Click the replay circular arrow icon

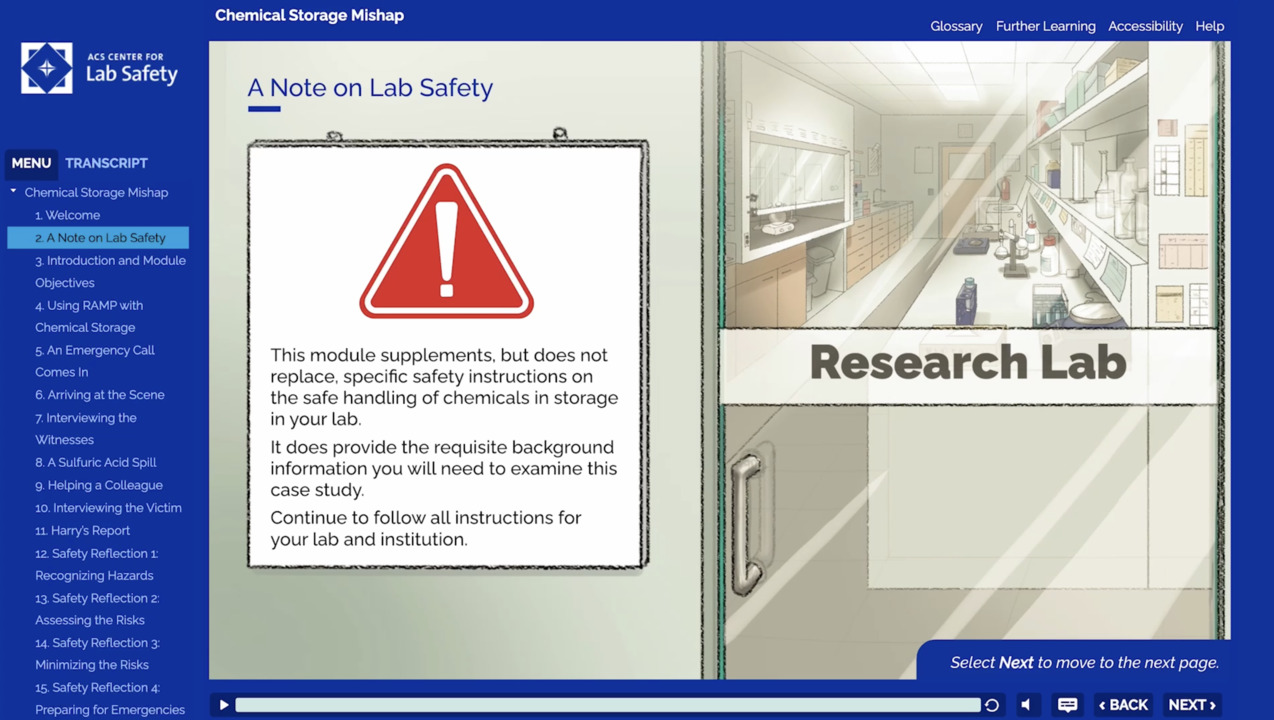tap(992, 705)
